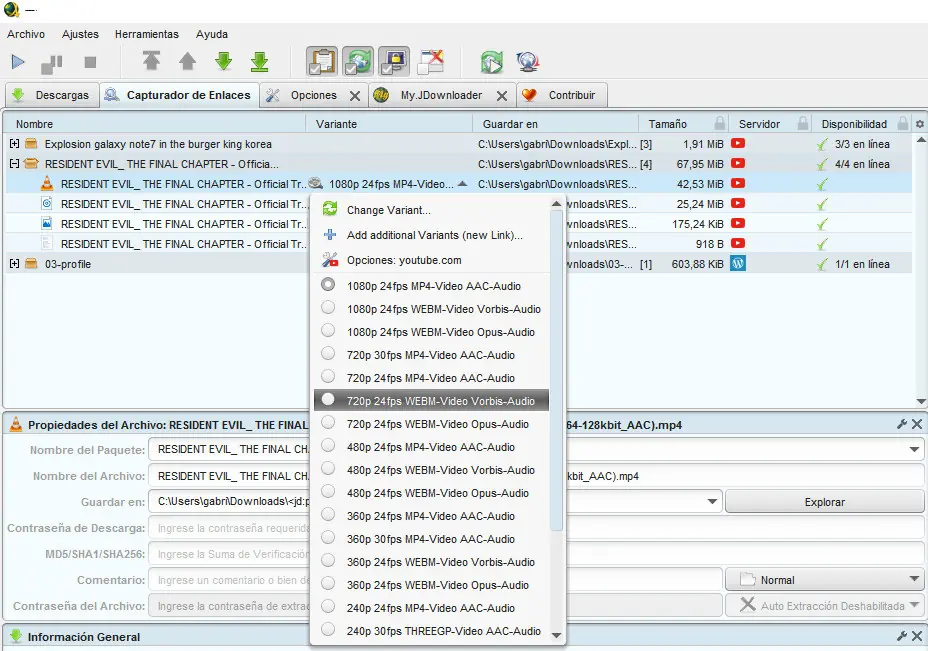Click Contraseña de Descarga input field
This screenshot has width=928, height=651.
click(x=536, y=528)
